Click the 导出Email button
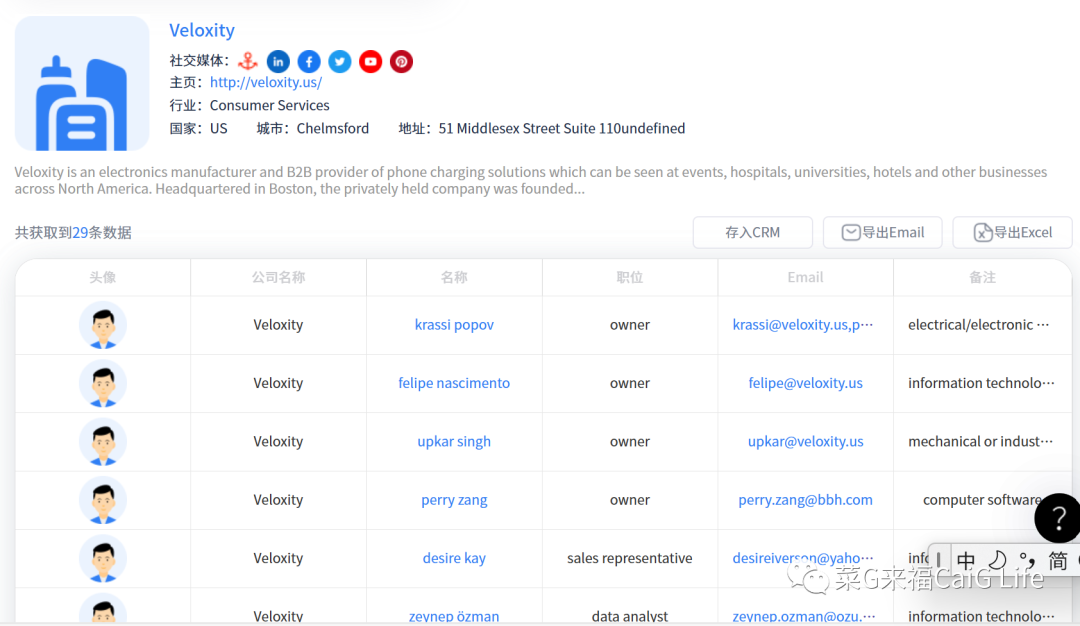The height and width of the screenshot is (626, 1080). [882, 233]
